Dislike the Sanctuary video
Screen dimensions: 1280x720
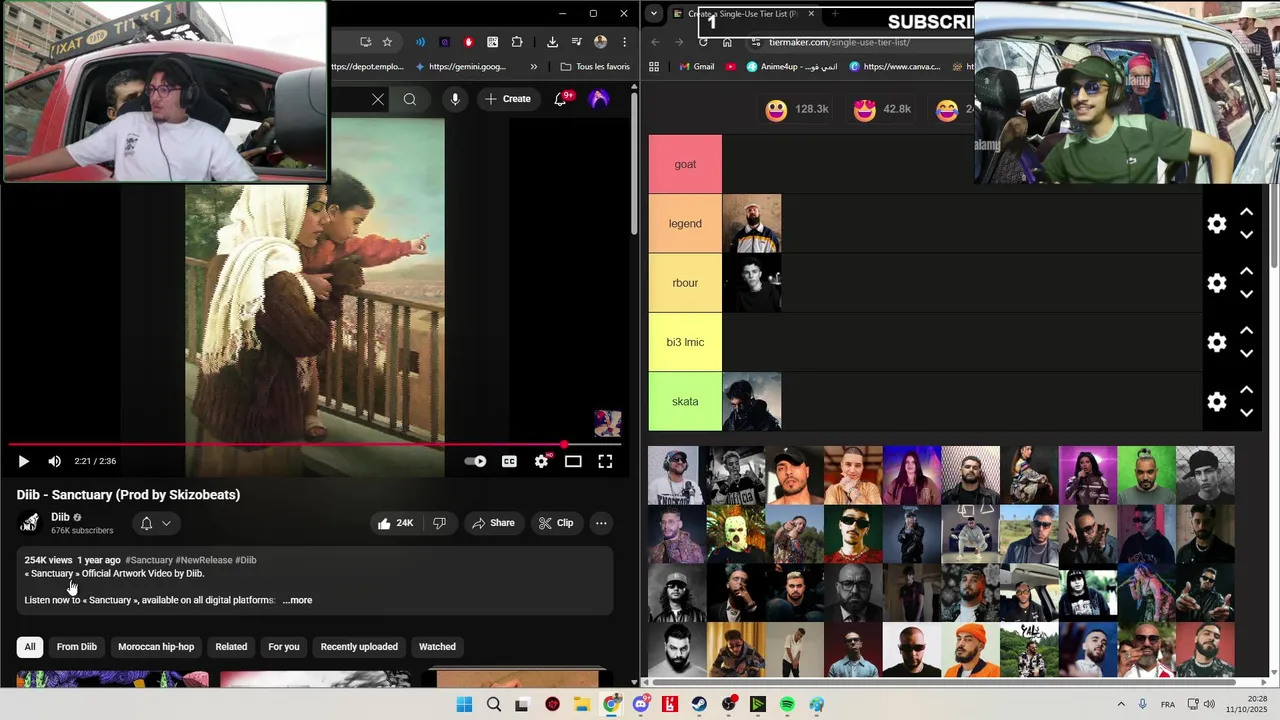439,523
